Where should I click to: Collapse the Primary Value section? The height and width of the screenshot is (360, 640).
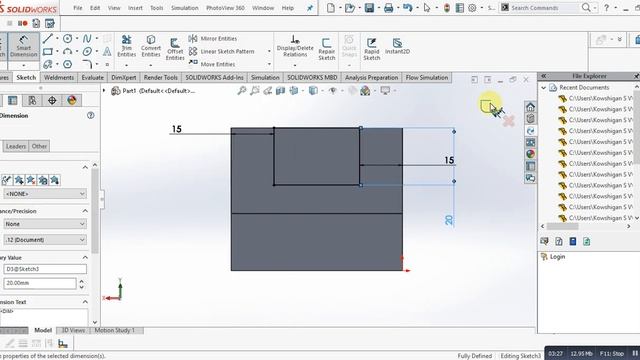tap(85, 258)
